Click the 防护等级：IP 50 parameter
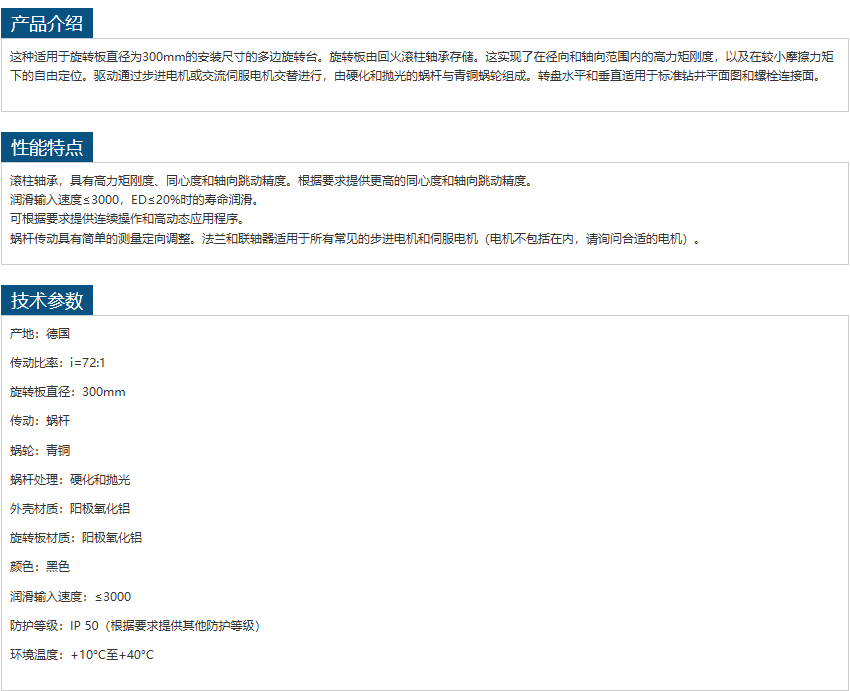The width and height of the screenshot is (850, 691). click(x=136, y=626)
